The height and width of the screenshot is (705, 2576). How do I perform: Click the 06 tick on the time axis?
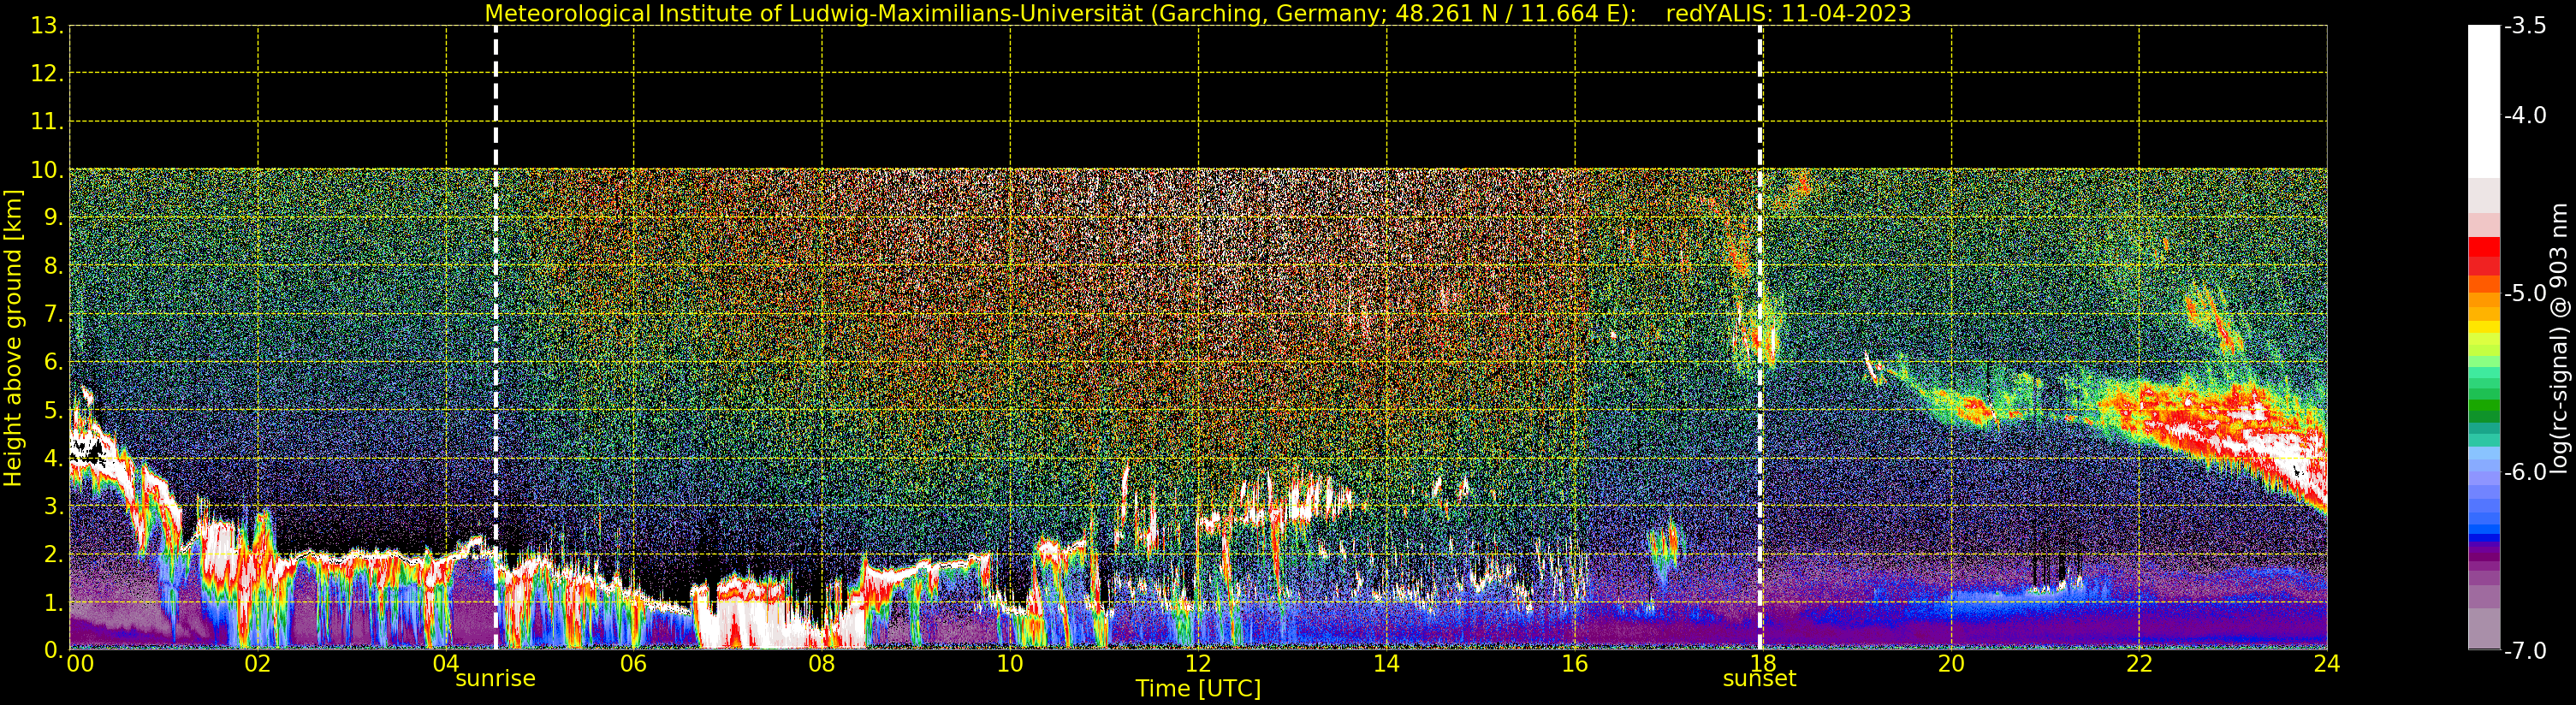[634, 664]
